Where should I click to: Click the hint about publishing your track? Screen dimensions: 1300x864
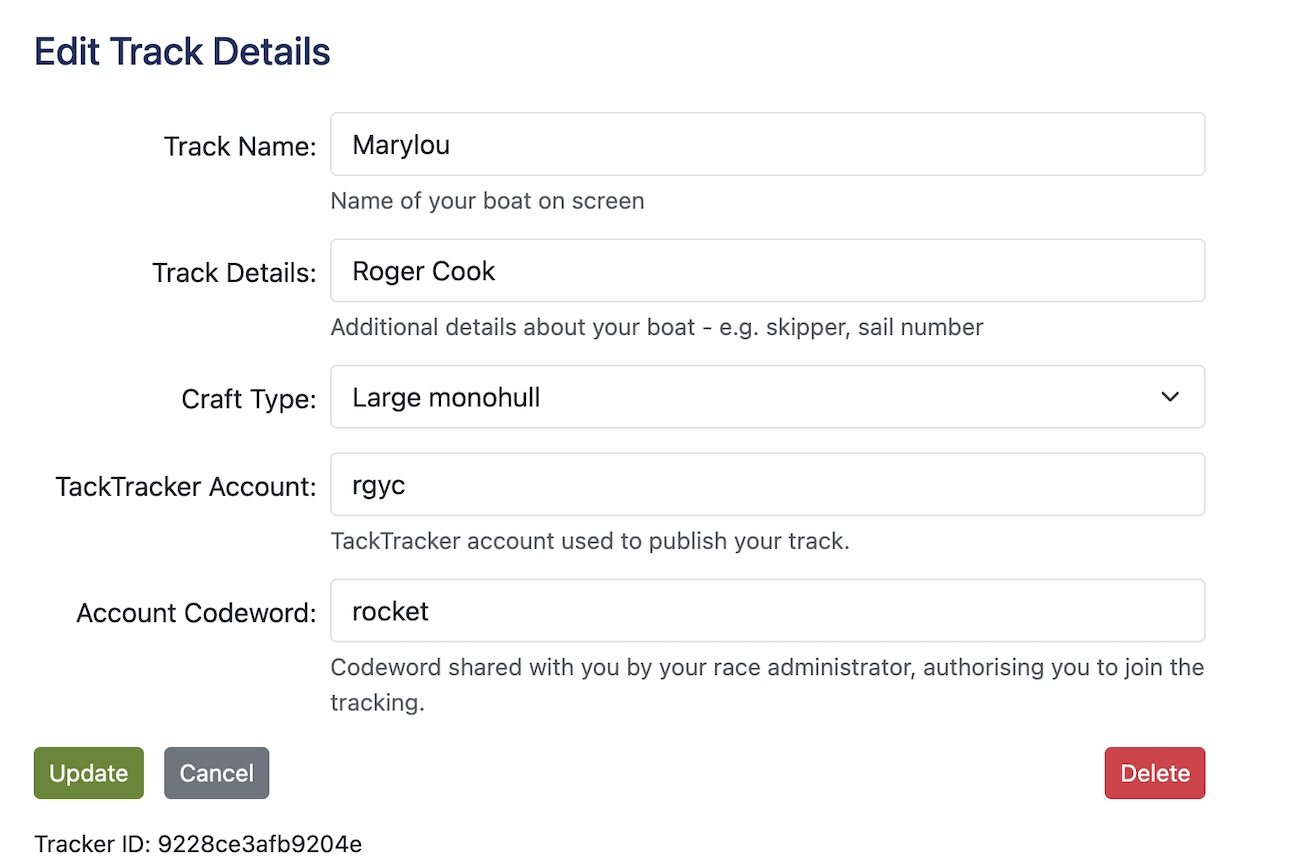tap(589, 541)
